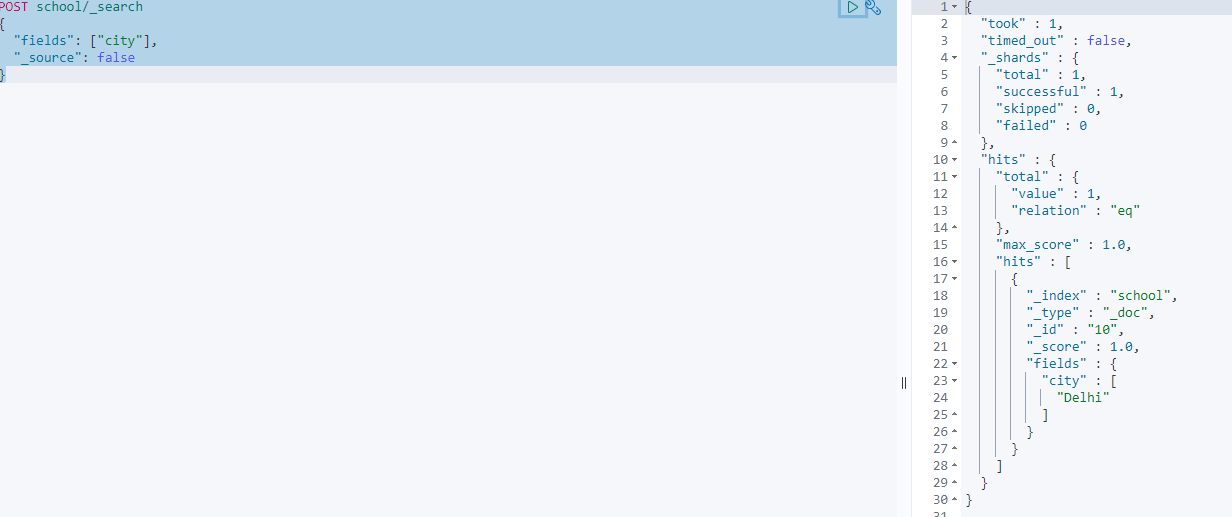Click the "Delhi" value in response
1232x517 pixels.
1083,398
